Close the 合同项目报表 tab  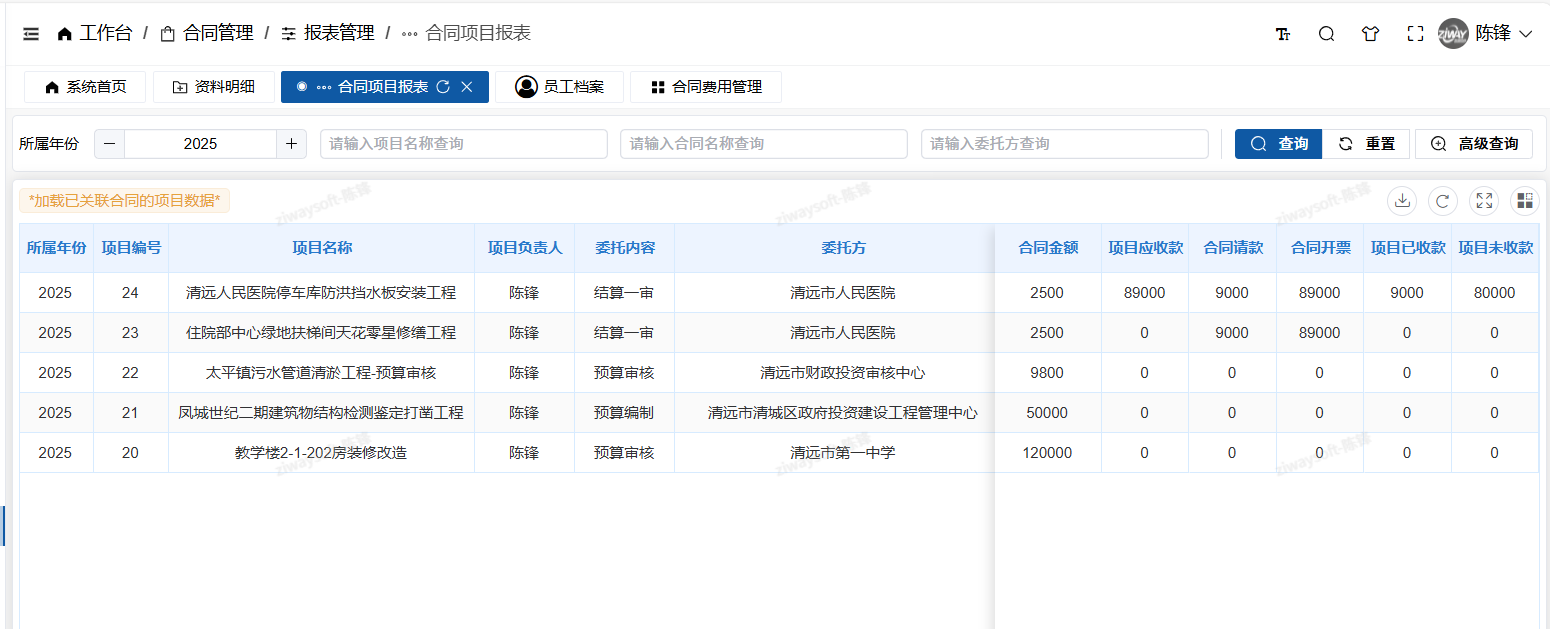466,86
